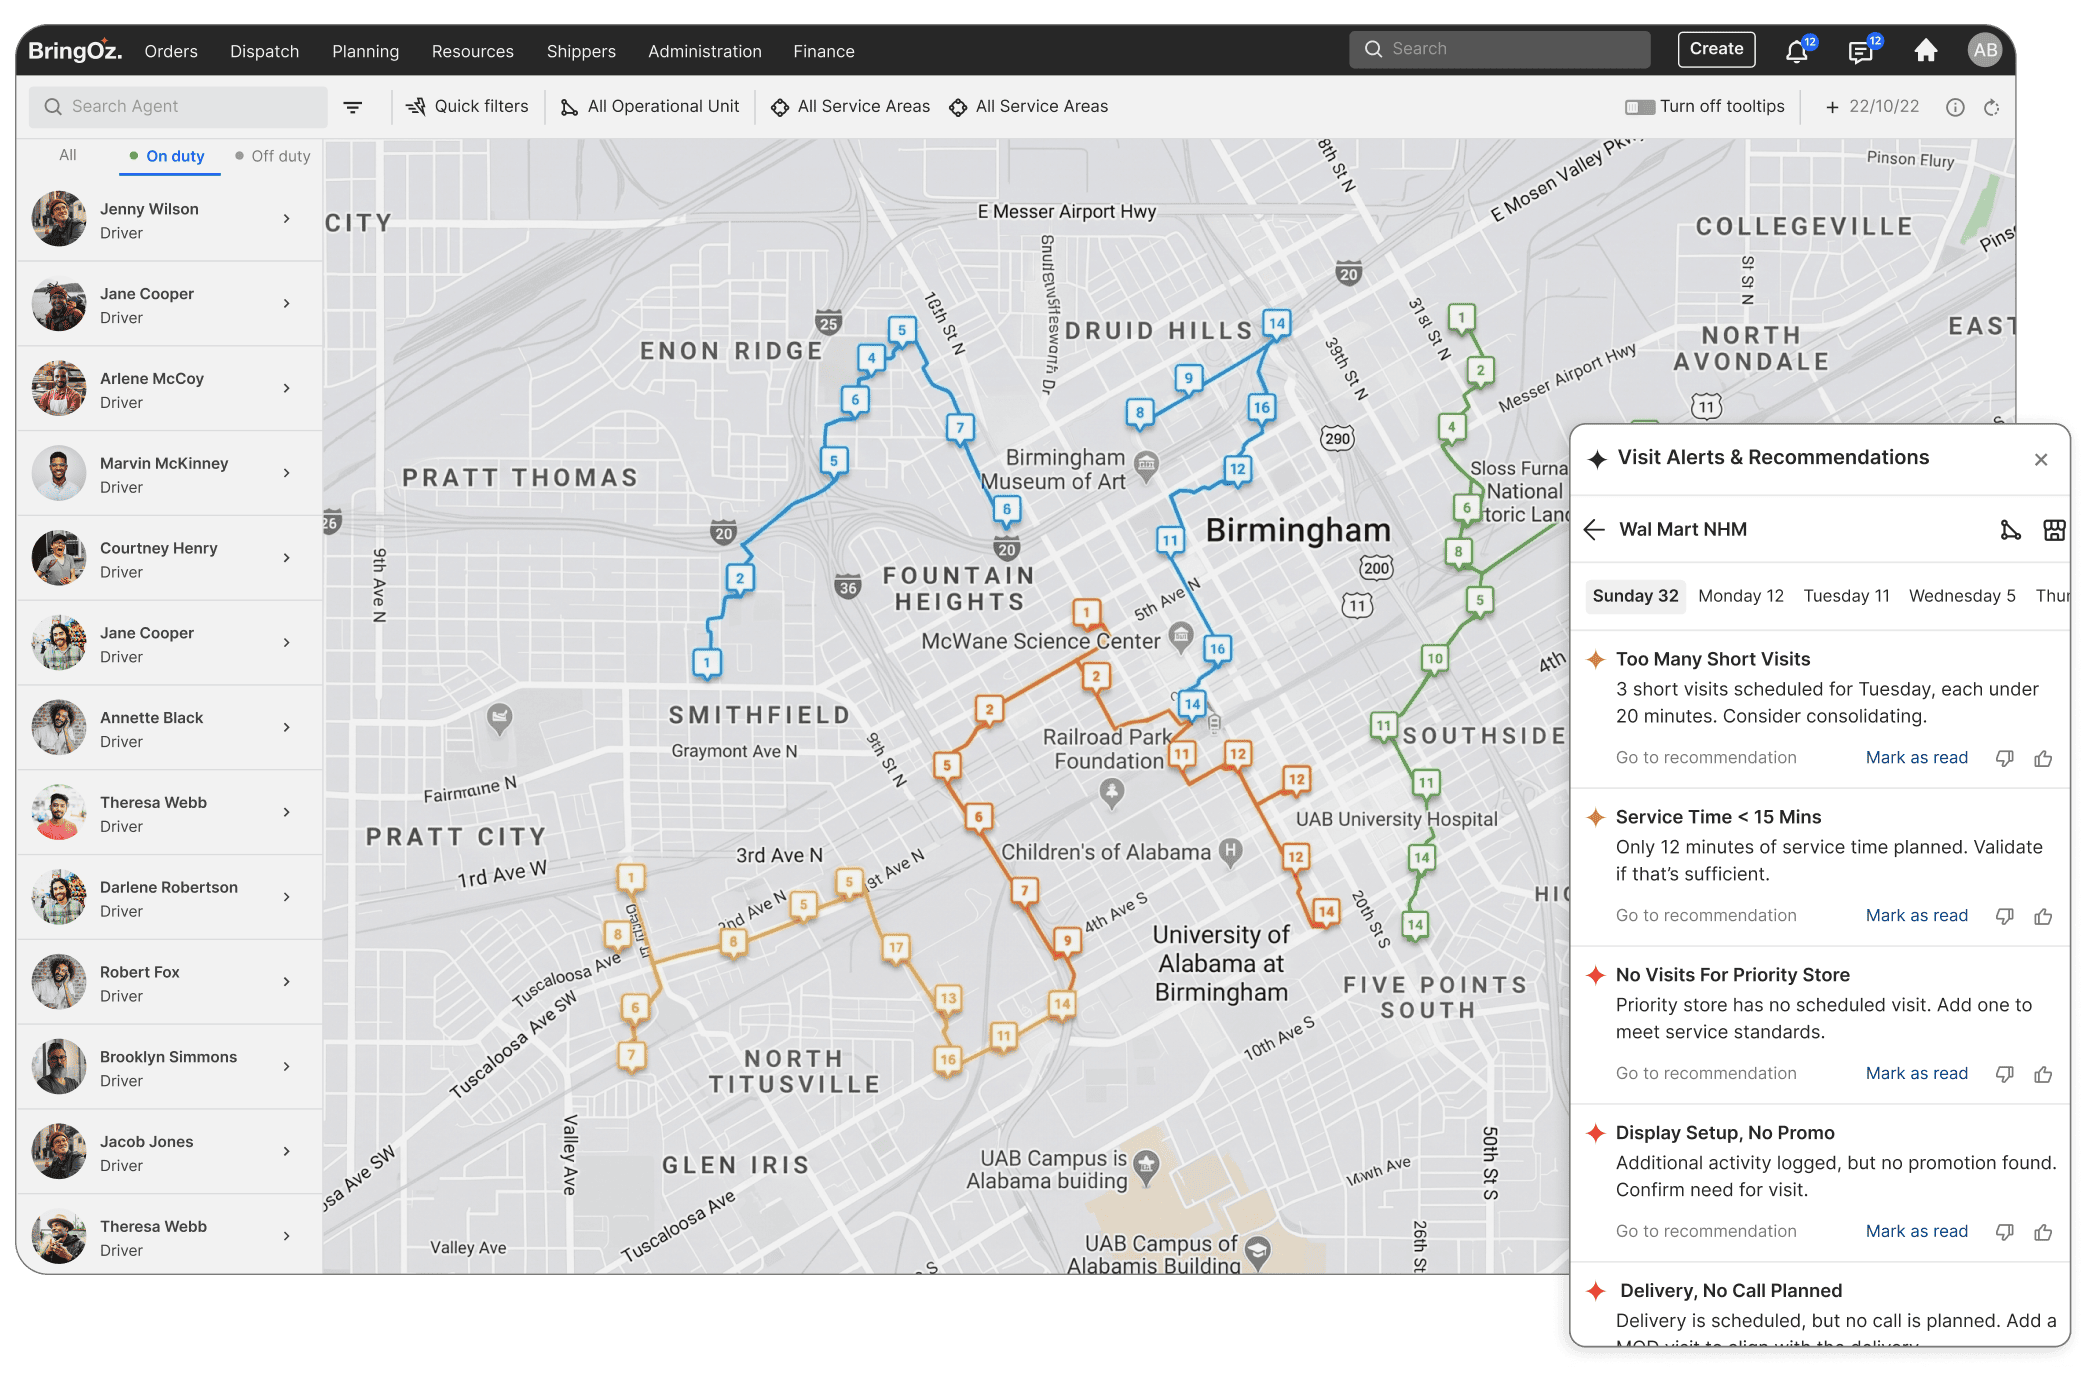
Task: Go to home via house icon
Action: 1926,51
